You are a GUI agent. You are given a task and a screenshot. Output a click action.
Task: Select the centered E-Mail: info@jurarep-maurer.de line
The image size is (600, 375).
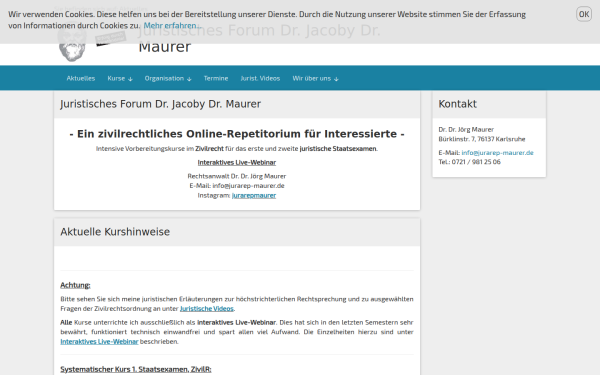(237, 186)
